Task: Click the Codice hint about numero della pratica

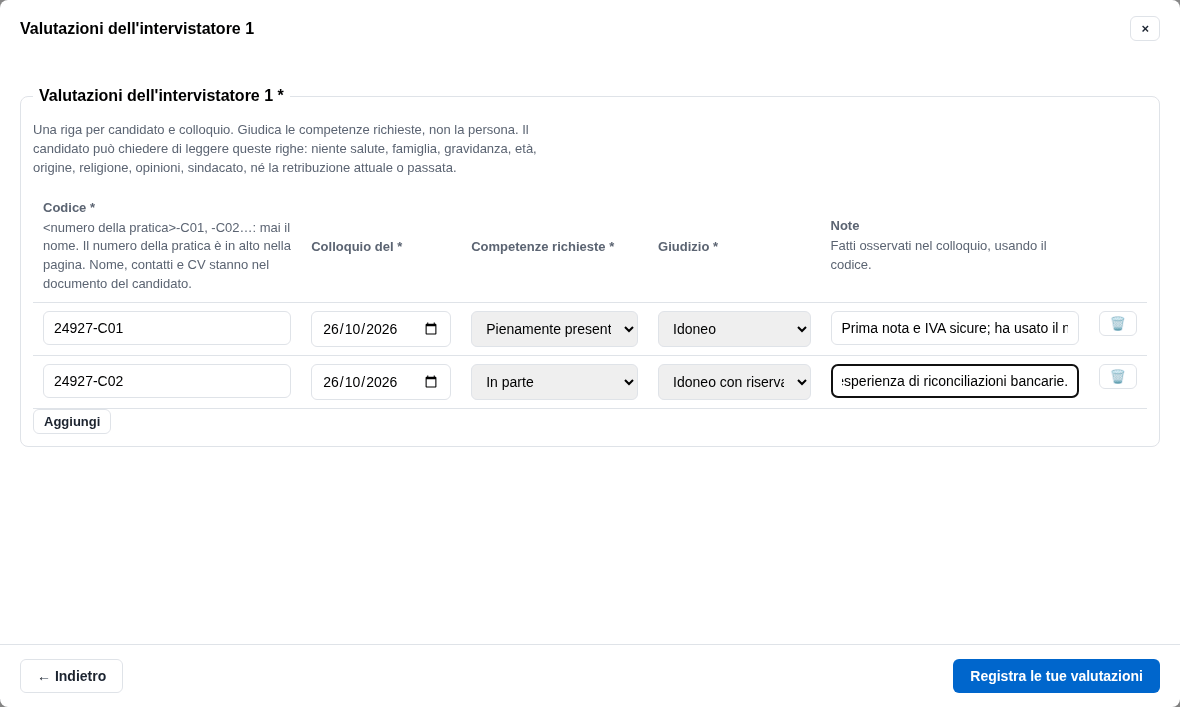Action: [x=167, y=256]
